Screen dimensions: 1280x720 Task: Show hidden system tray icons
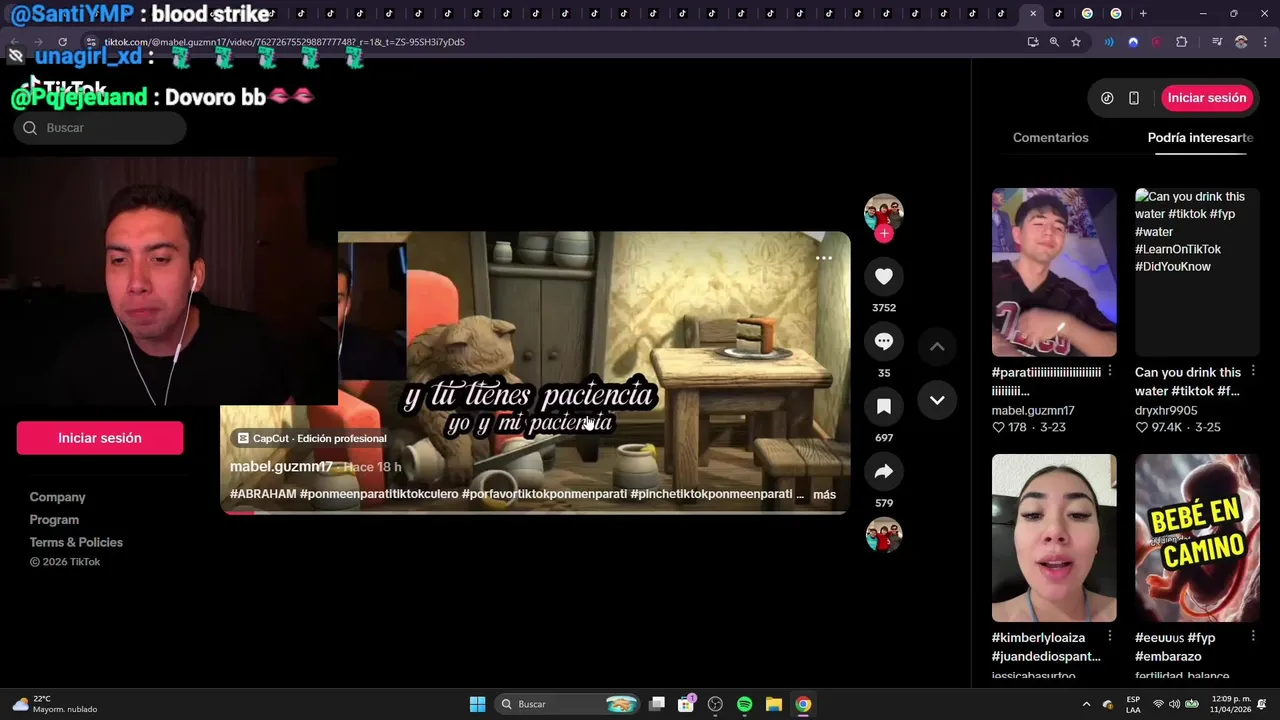coord(1087,704)
